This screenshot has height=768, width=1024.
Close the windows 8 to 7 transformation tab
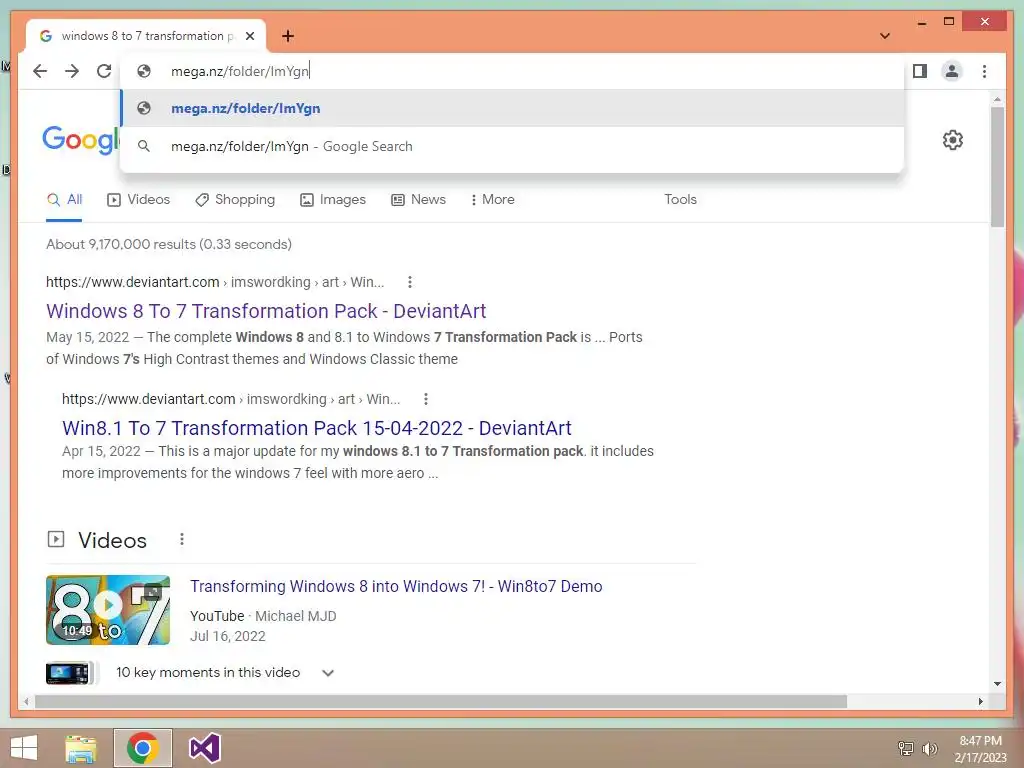pos(249,36)
